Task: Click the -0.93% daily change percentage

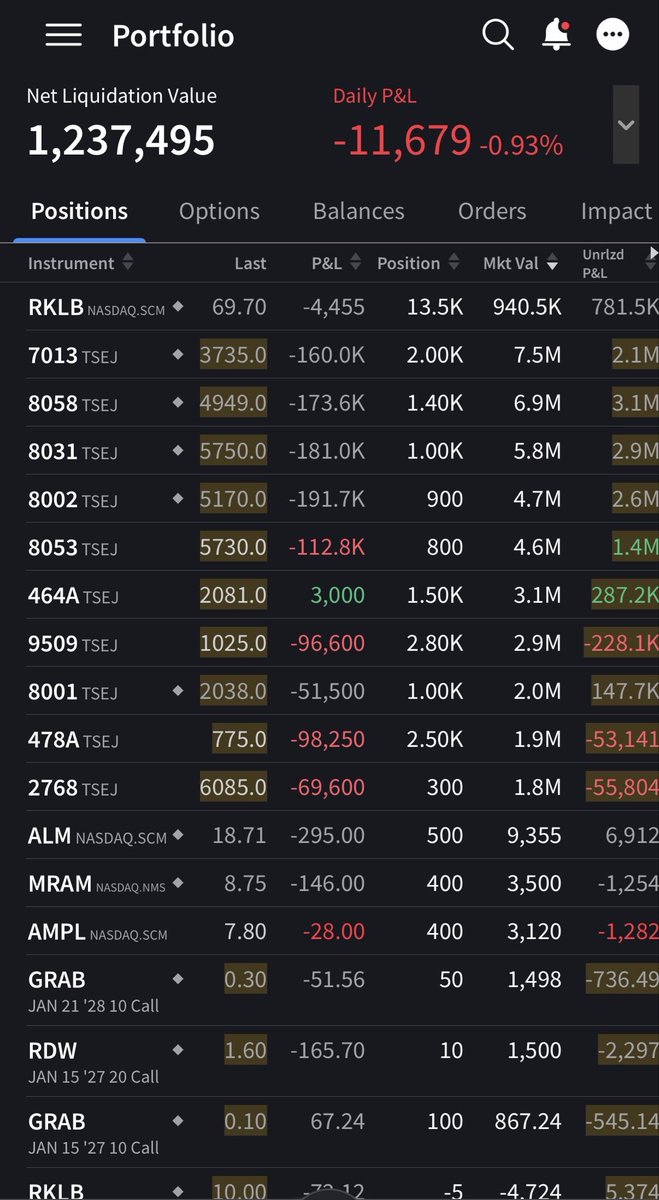Action: pyautogui.click(x=521, y=146)
